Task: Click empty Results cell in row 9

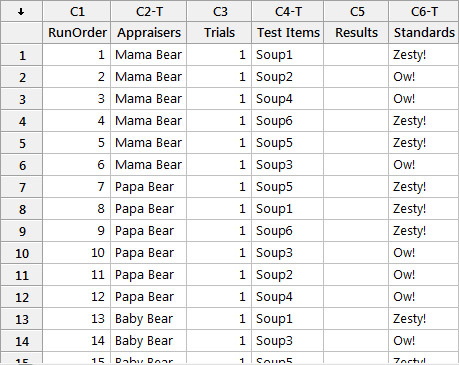Action: (356, 231)
